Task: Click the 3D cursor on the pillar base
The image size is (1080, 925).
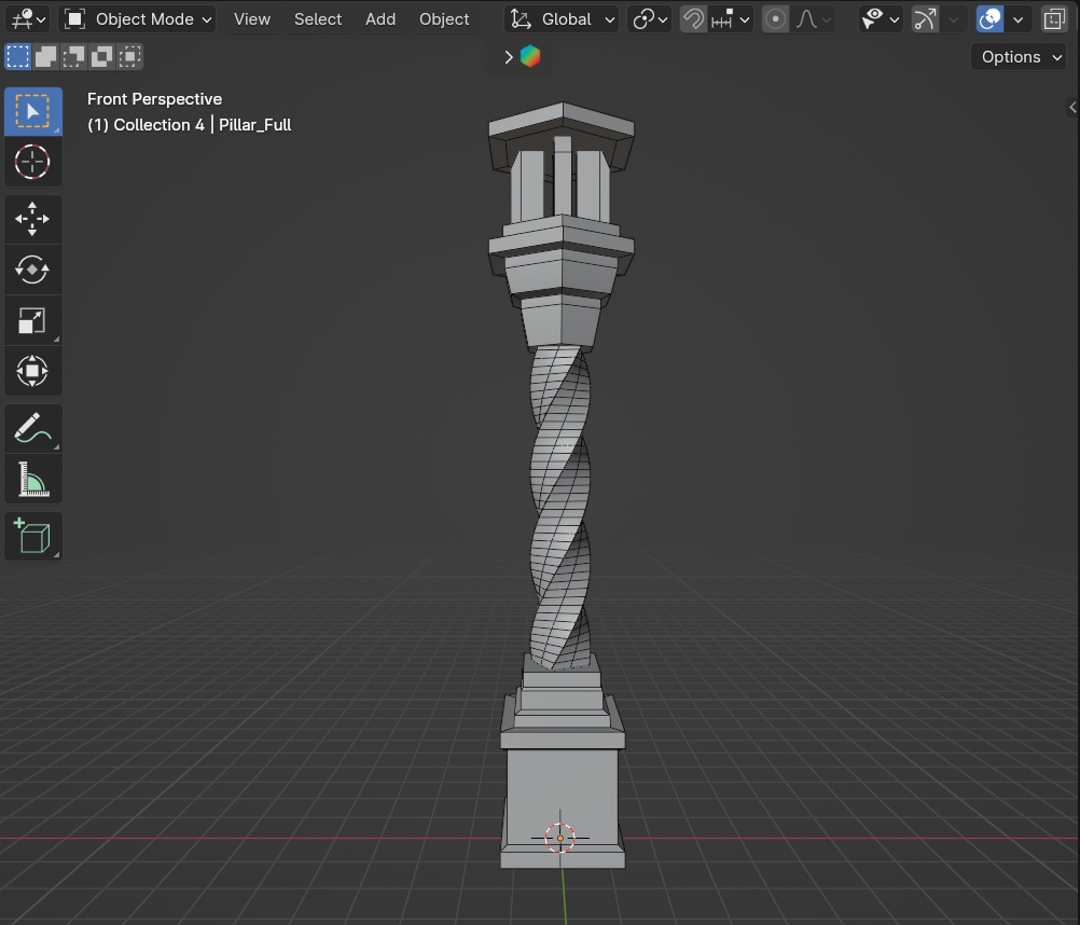Action: [x=560, y=838]
